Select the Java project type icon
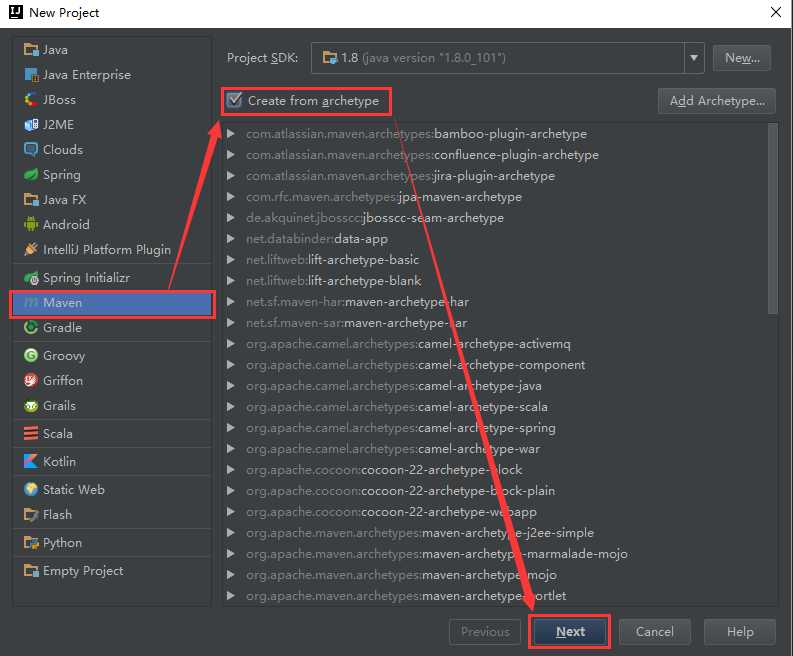 (x=31, y=50)
